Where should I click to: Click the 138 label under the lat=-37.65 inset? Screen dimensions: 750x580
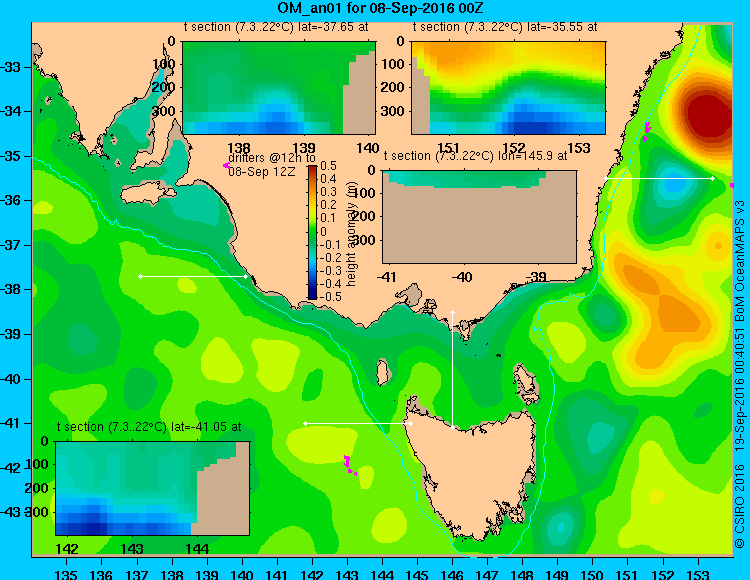pyautogui.click(x=239, y=148)
